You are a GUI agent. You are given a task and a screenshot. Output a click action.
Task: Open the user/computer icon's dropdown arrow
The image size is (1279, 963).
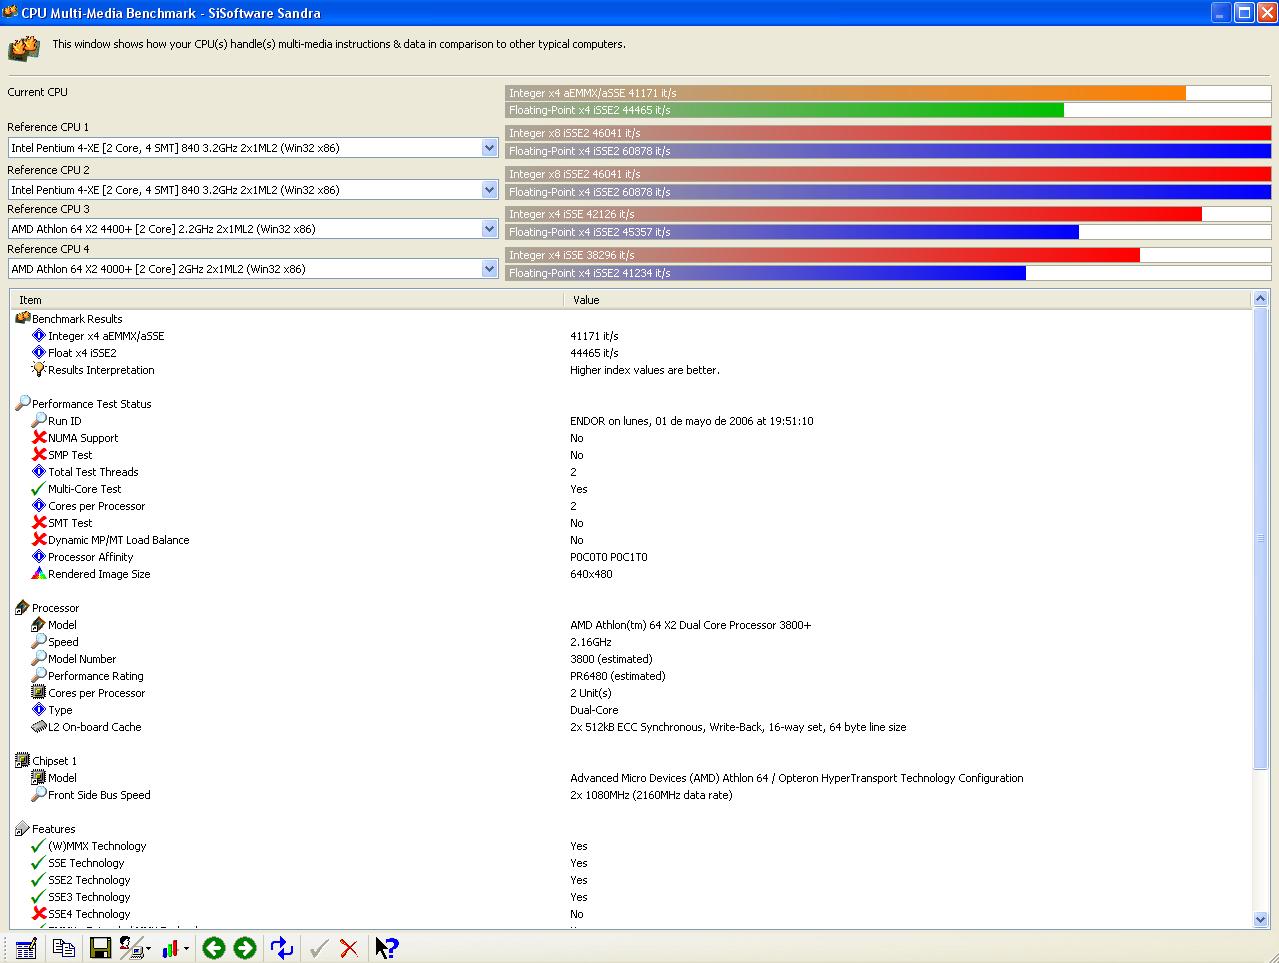pos(149,949)
